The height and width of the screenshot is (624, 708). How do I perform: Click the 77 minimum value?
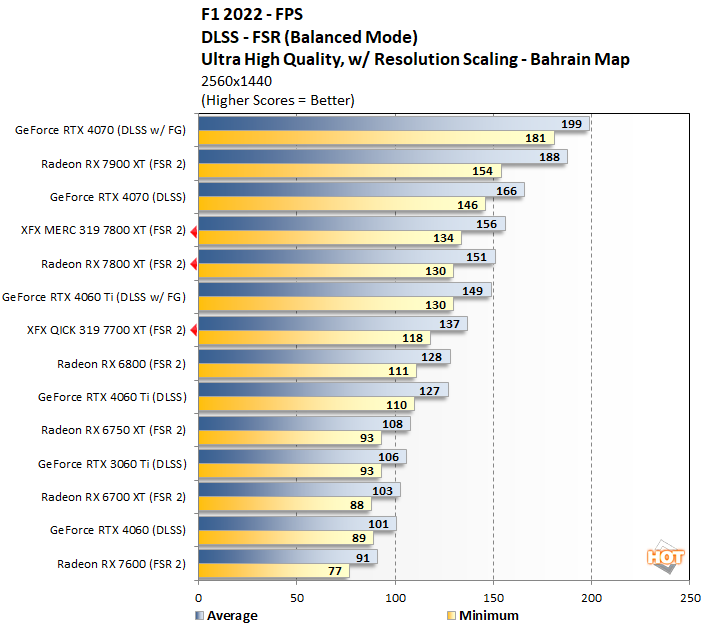pyautogui.click(x=335, y=571)
